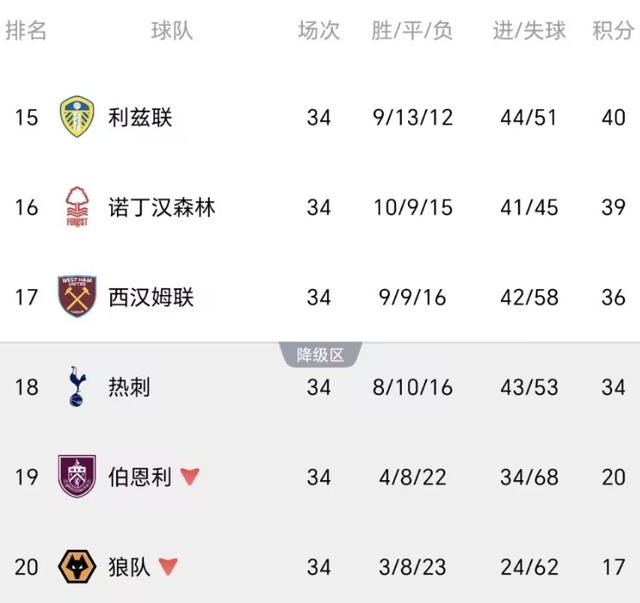Click the Wolves wolf-head crest
The width and height of the screenshot is (640, 603).
click(76, 567)
